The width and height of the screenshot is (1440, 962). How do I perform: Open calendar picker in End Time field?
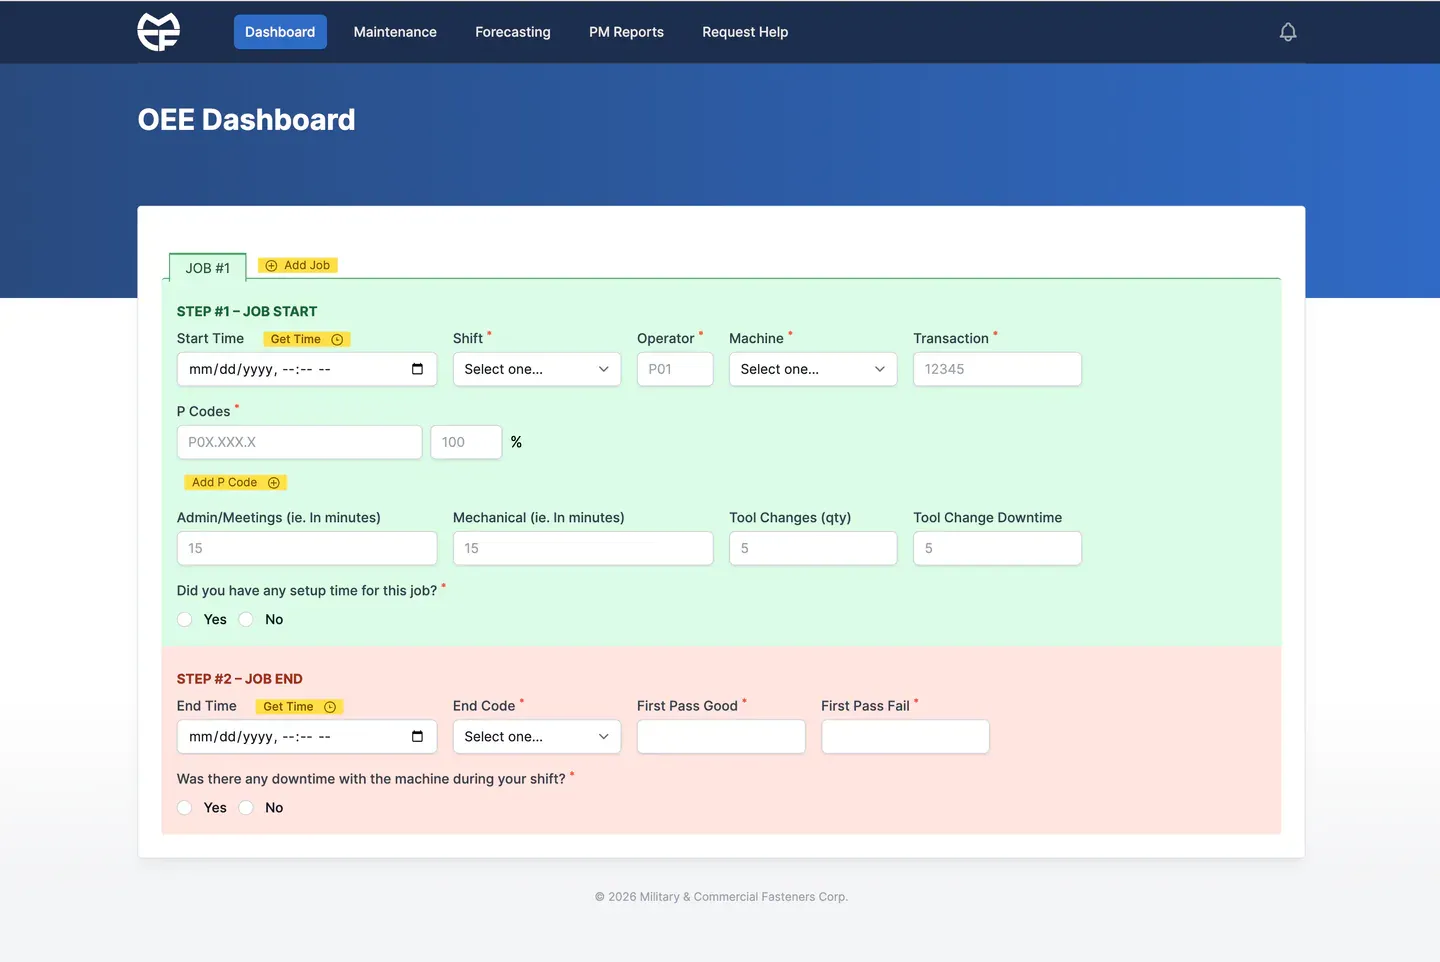[x=417, y=737]
